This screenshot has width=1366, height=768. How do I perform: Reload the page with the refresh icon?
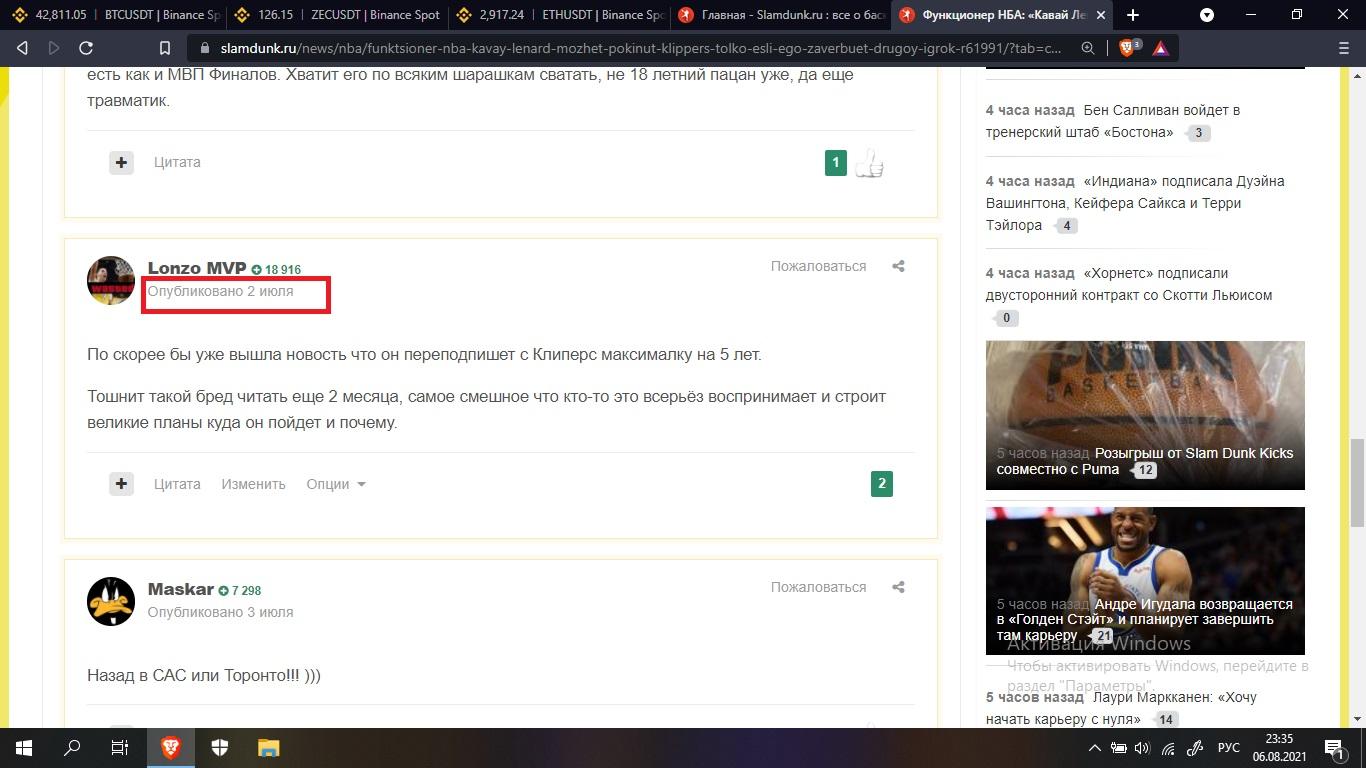[86, 48]
